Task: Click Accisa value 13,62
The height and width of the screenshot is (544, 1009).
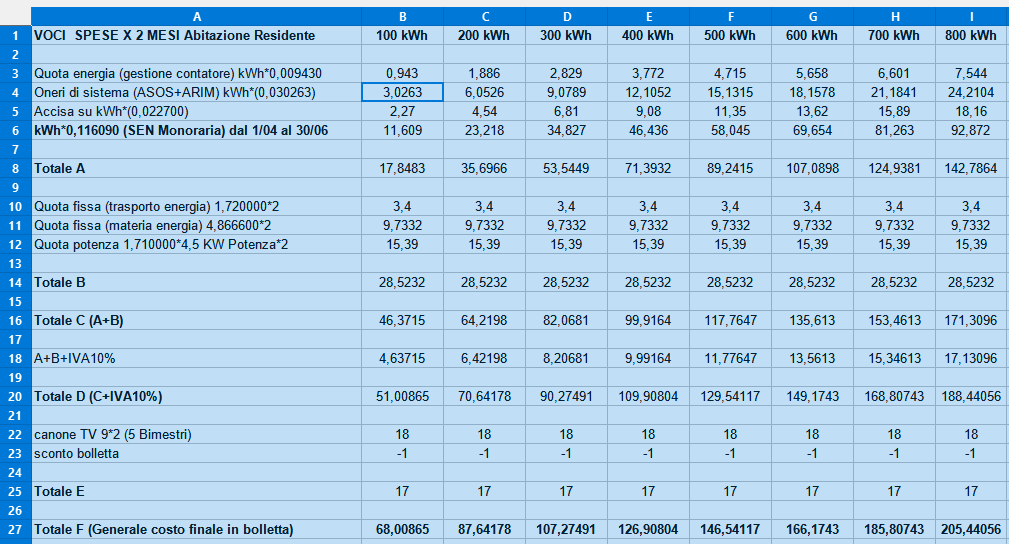Action: pos(812,111)
